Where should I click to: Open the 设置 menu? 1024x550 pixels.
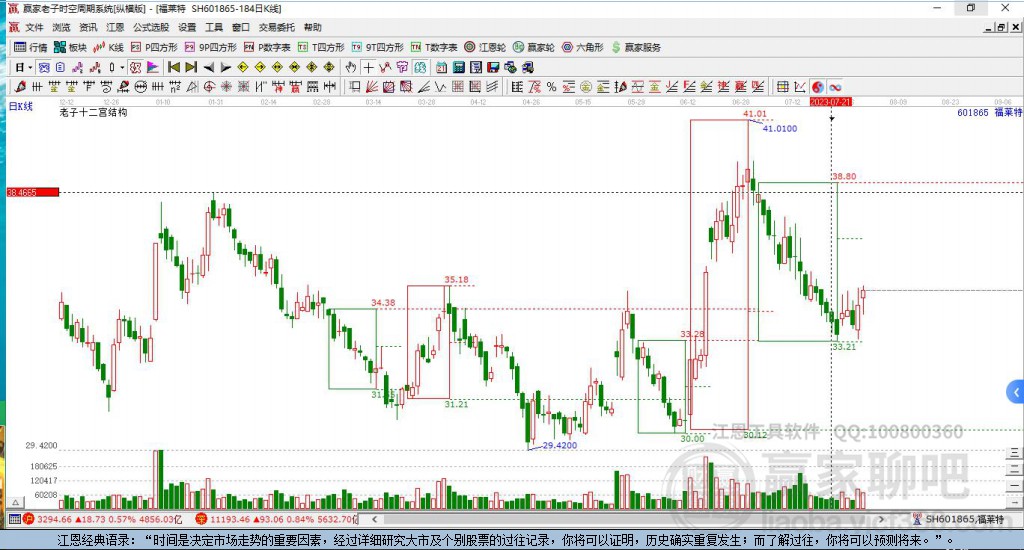click(187, 27)
